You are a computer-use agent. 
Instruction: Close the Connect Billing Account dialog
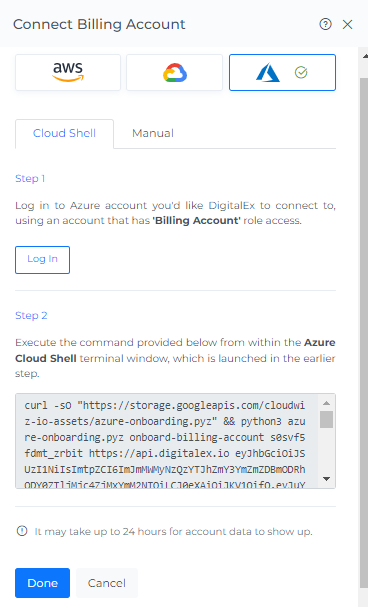pos(347,24)
